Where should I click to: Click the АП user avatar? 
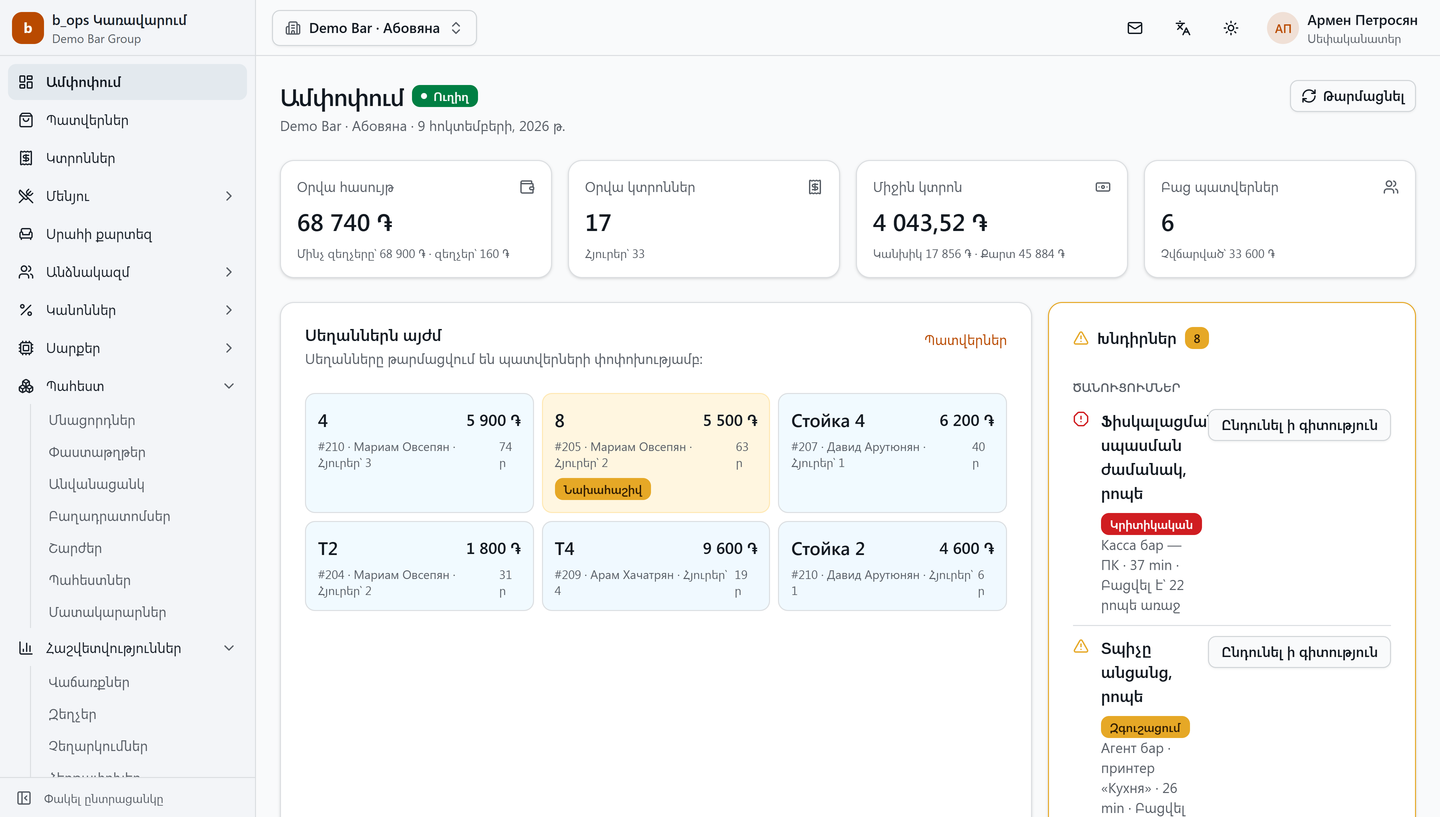[1283, 28]
